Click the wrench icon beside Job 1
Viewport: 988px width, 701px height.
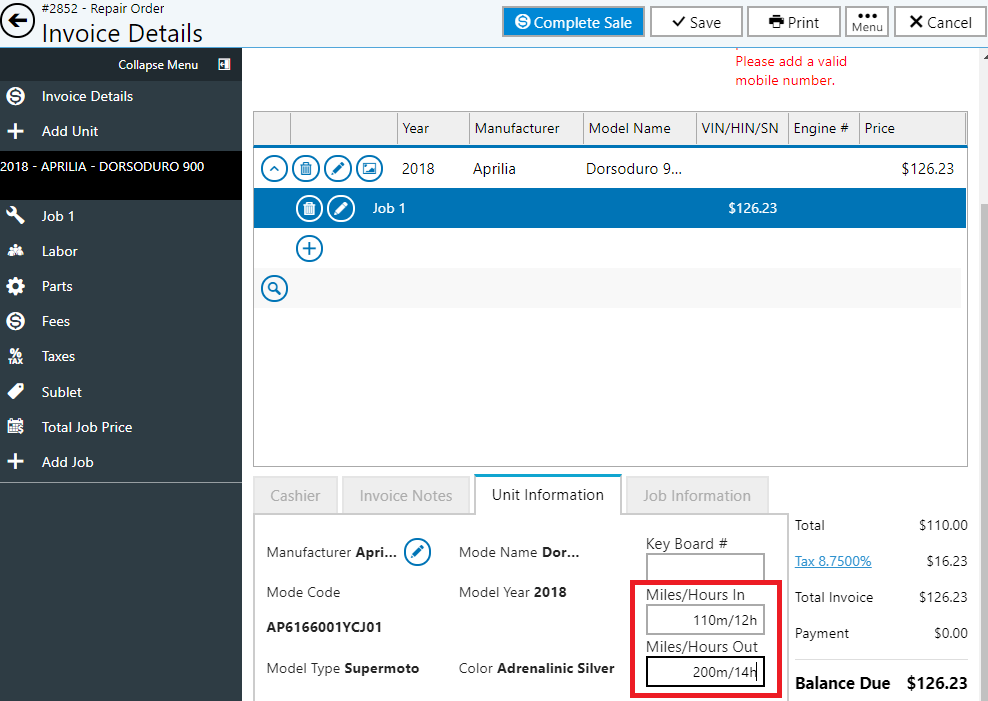click(16, 216)
